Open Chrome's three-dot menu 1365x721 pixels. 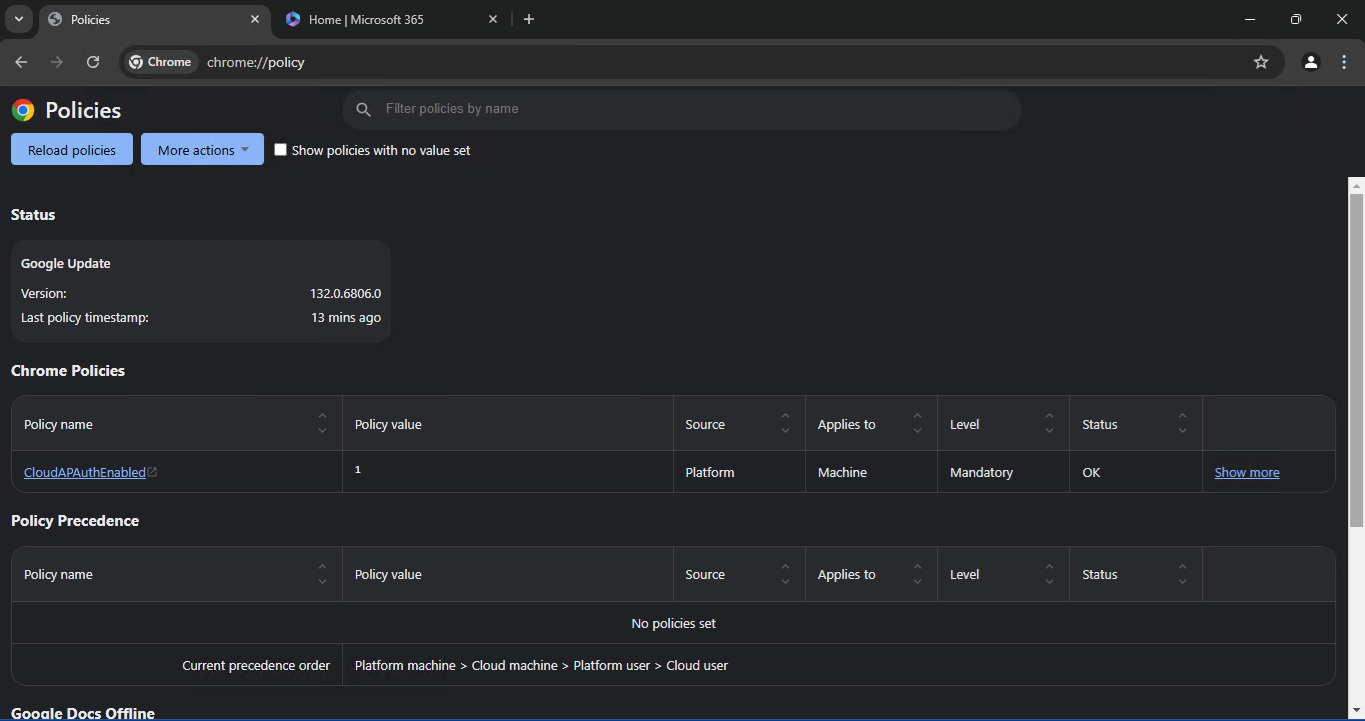(x=1344, y=62)
